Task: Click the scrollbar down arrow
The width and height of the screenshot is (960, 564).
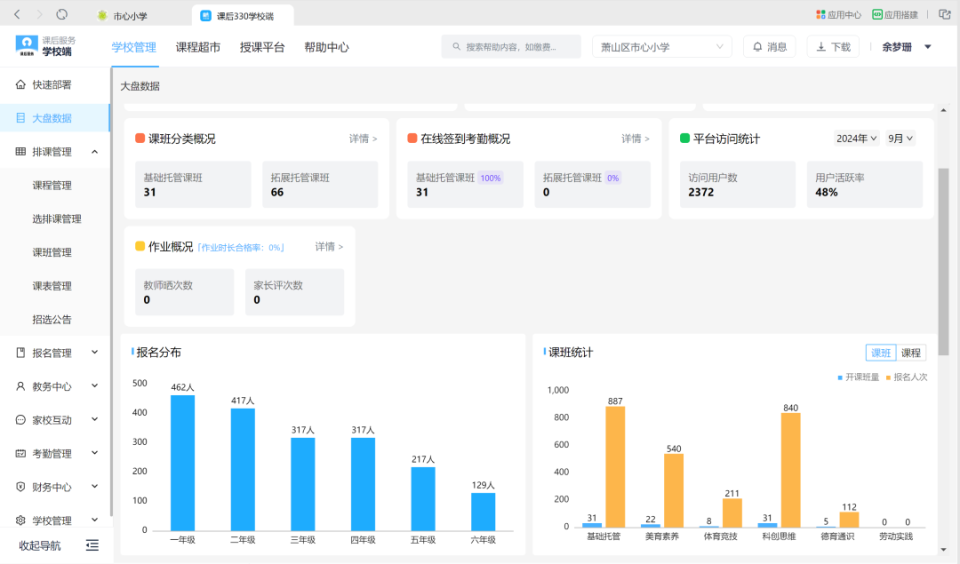Action: pyautogui.click(x=943, y=549)
